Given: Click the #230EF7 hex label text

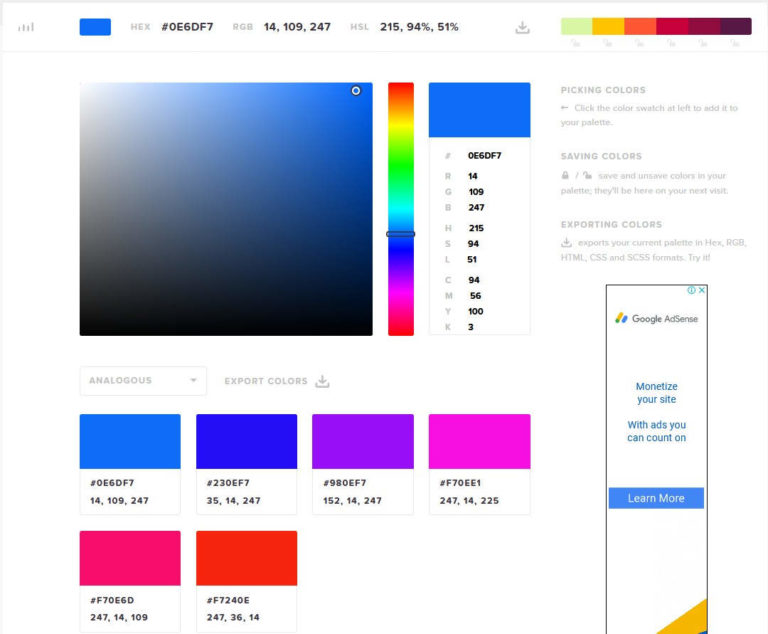Looking at the screenshot, I should point(228,483).
